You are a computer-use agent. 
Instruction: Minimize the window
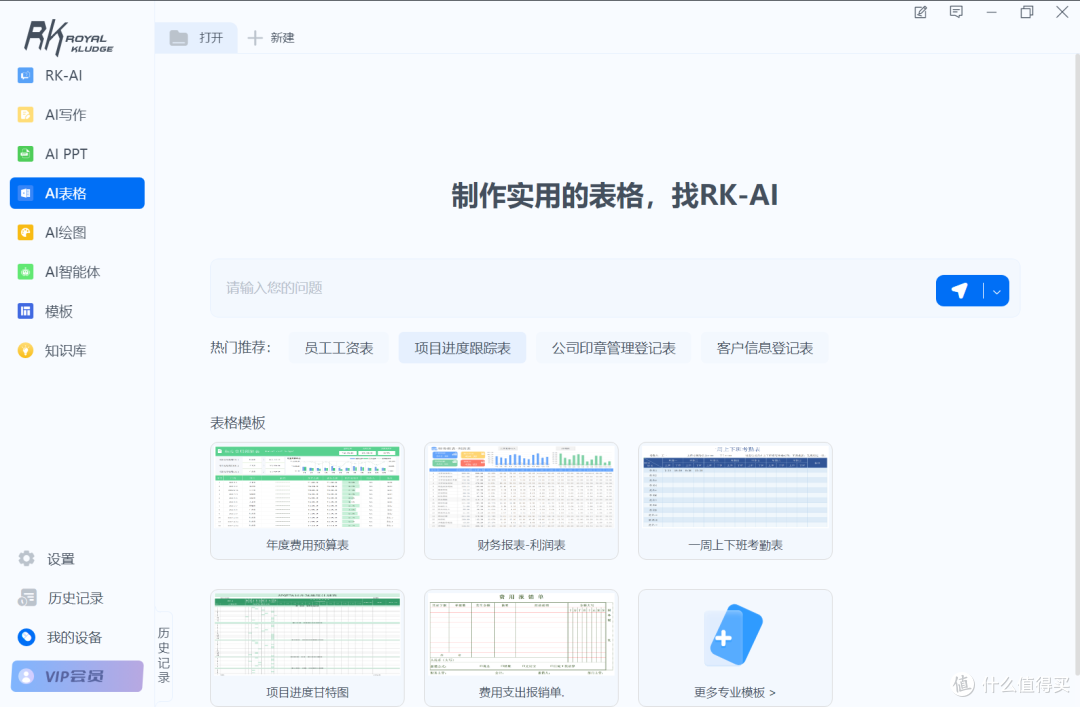(x=992, y=12)
